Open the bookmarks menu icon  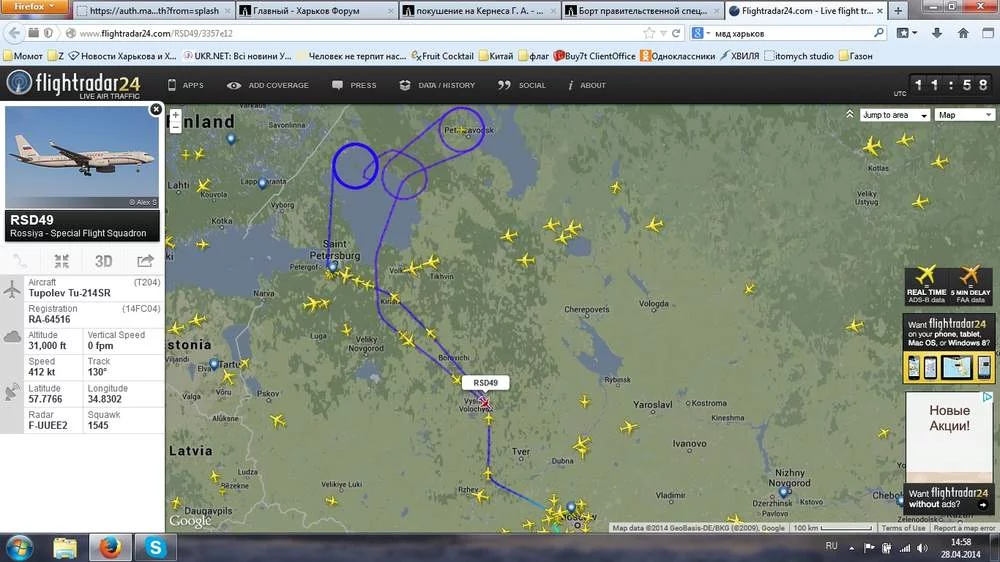(906, 33)
